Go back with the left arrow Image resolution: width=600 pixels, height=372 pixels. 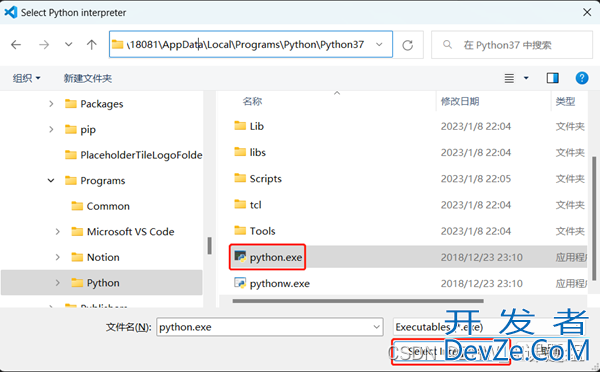(x=16, y=45)
